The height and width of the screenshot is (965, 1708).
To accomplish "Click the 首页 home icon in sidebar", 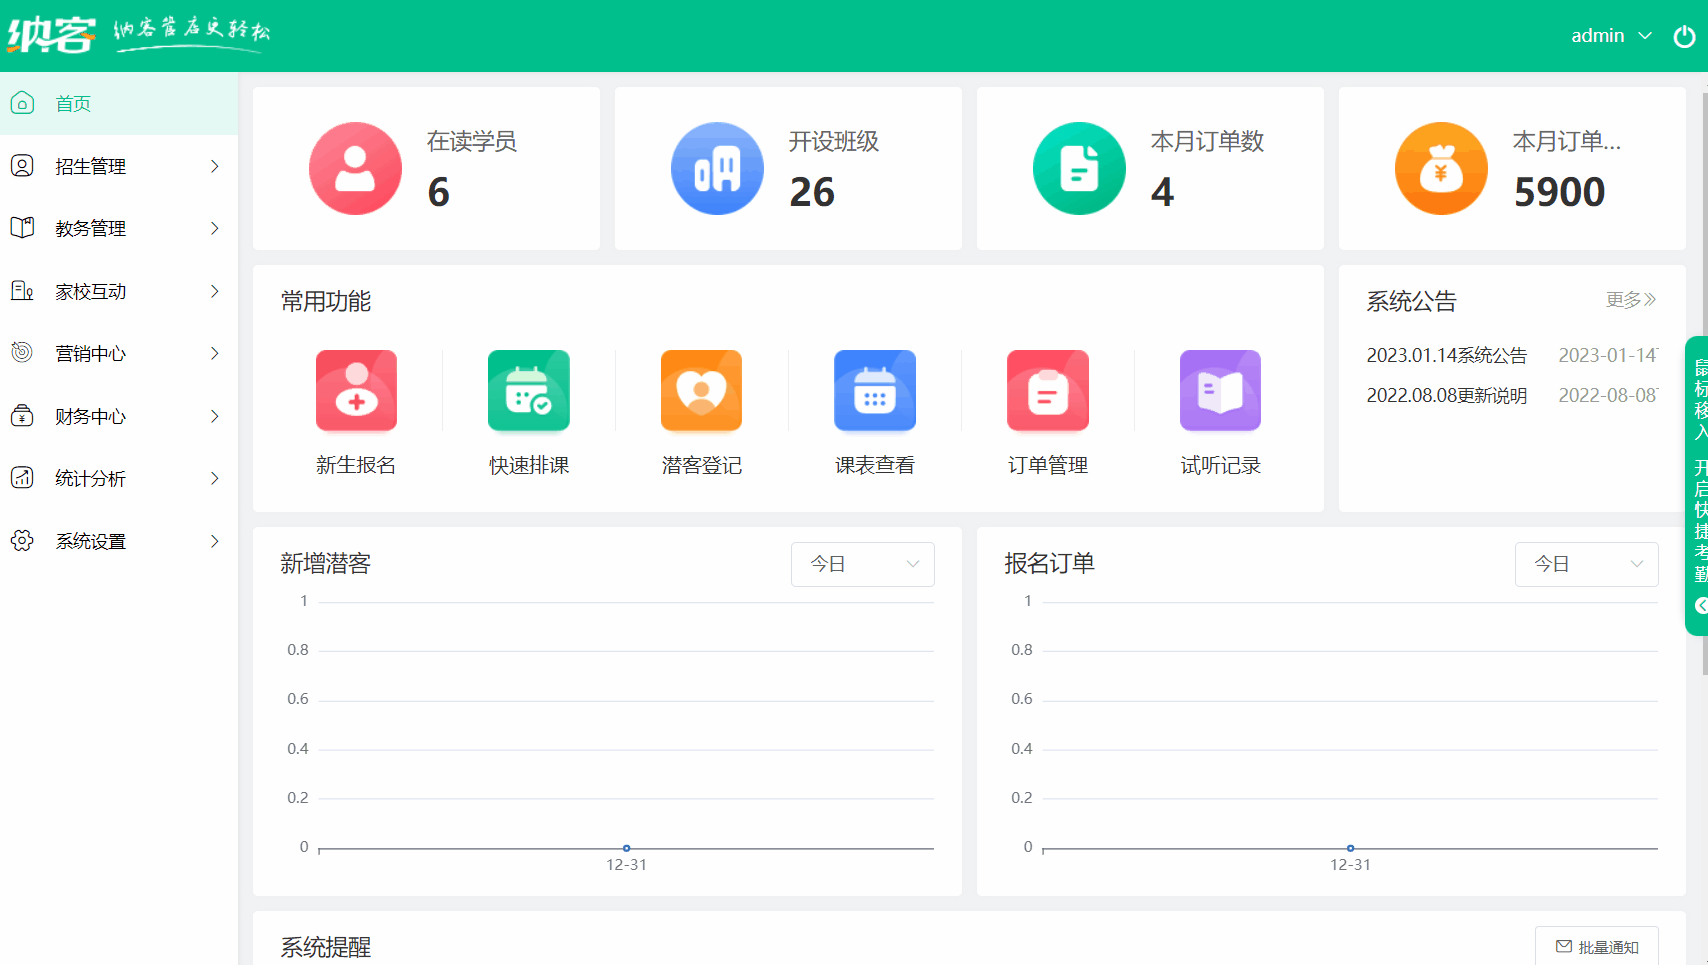I will pyautogui.click(x=22, y=103).
